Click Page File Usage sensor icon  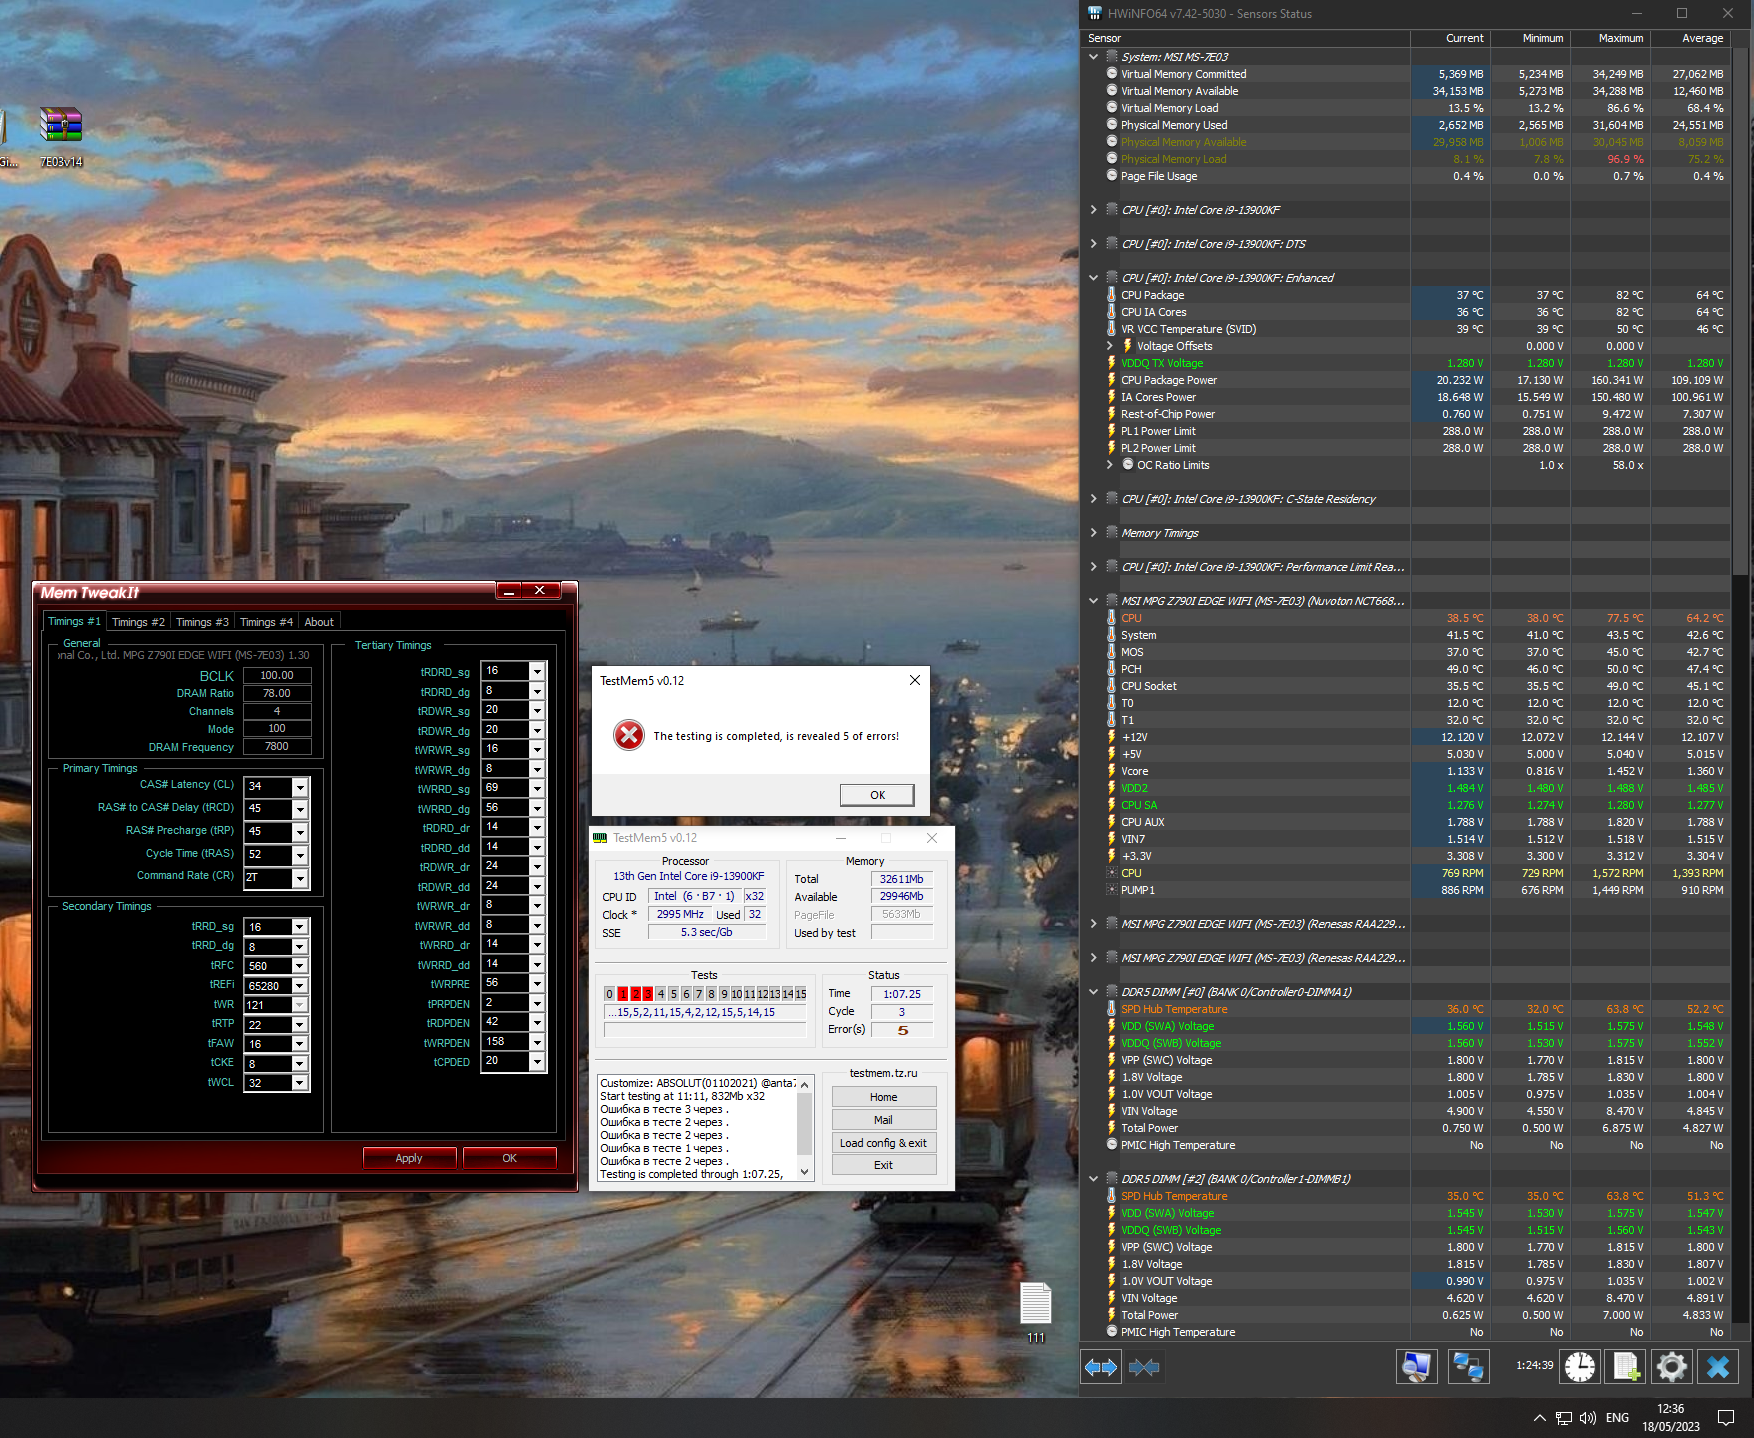pos(1112,176)
